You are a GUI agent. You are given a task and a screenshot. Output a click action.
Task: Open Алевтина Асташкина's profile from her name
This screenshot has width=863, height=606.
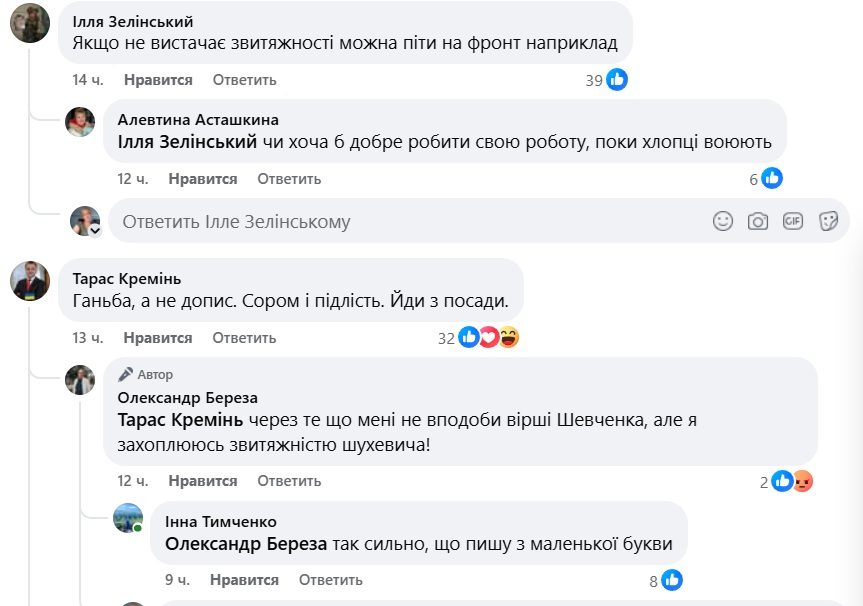click(198, 120)
